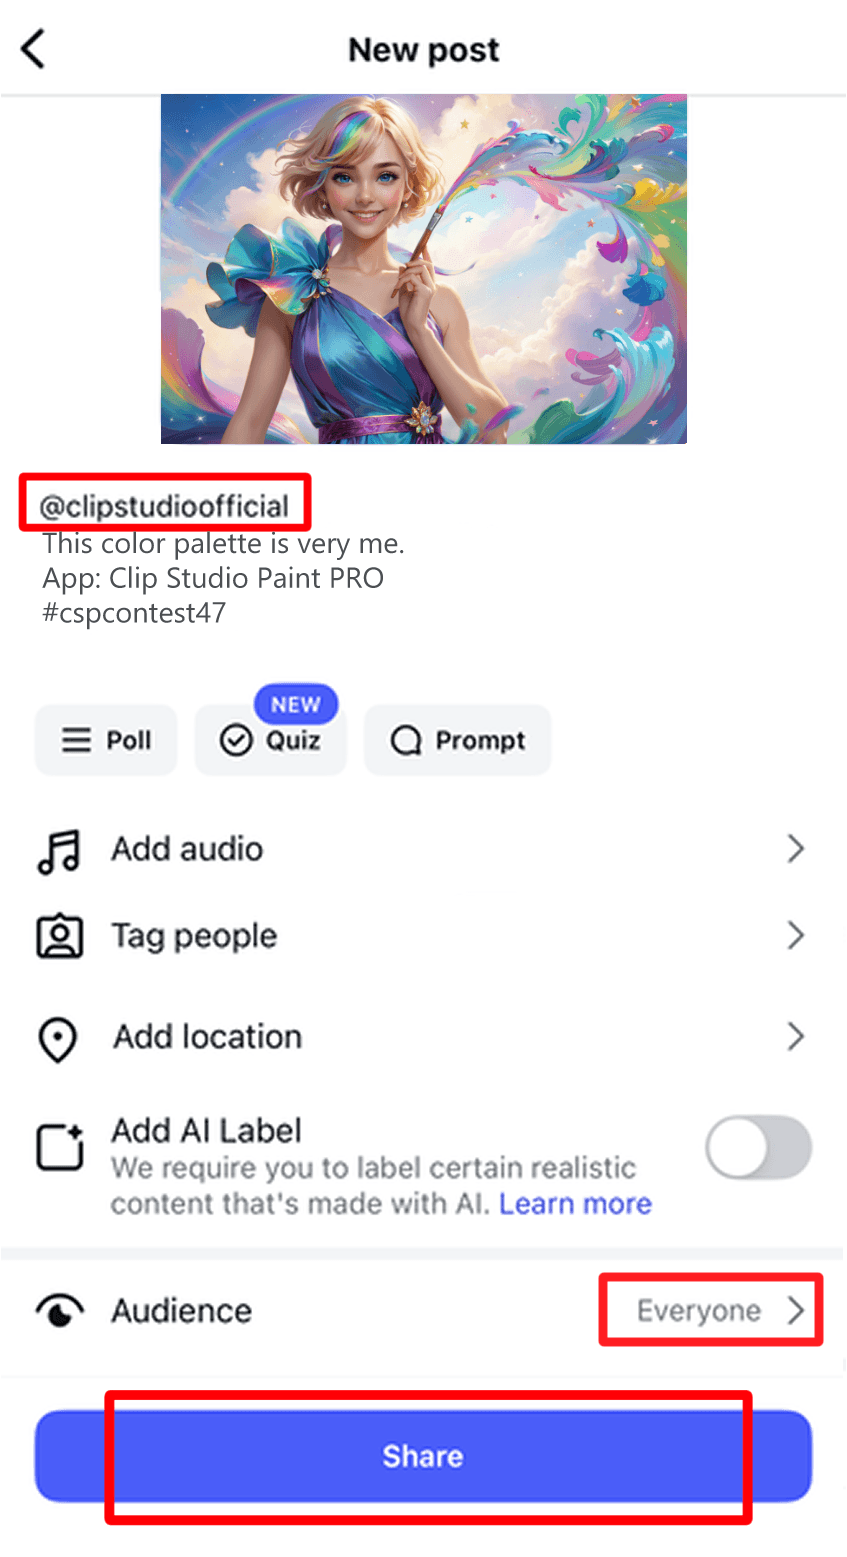Tap the back arrow icon
Viewport: 847px width, 1557px height.
(33, 47)
